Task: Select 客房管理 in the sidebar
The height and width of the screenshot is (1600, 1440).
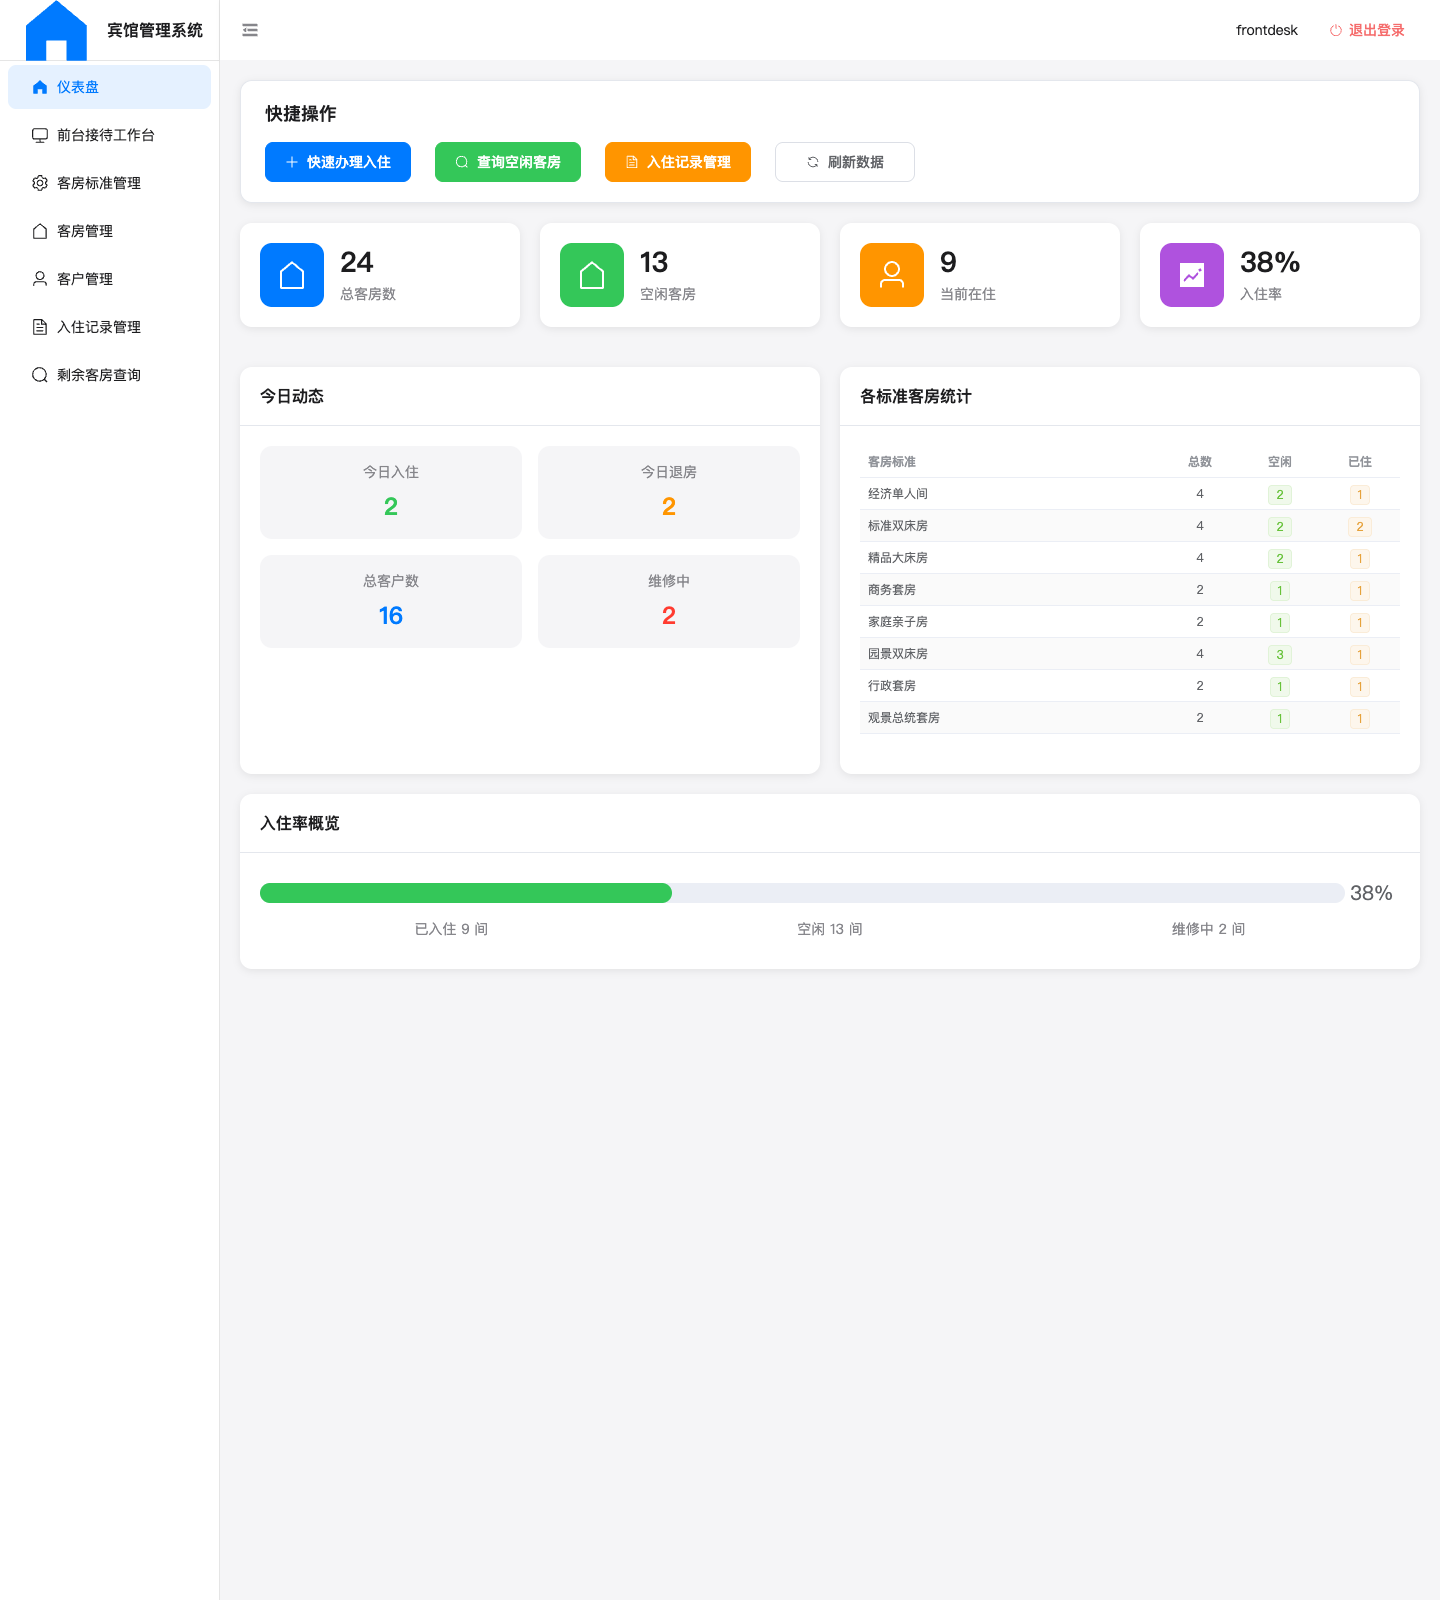Action: [x=109, y=231]
